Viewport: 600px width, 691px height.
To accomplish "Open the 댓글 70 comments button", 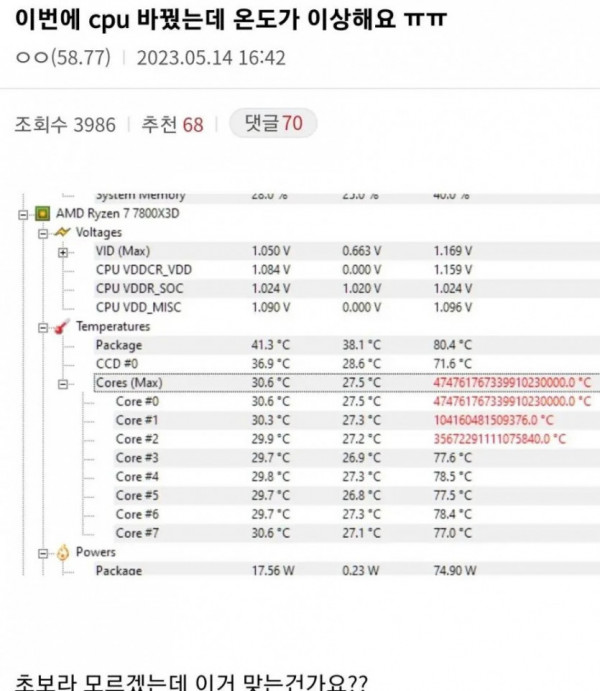I will [x=273, y=123].
